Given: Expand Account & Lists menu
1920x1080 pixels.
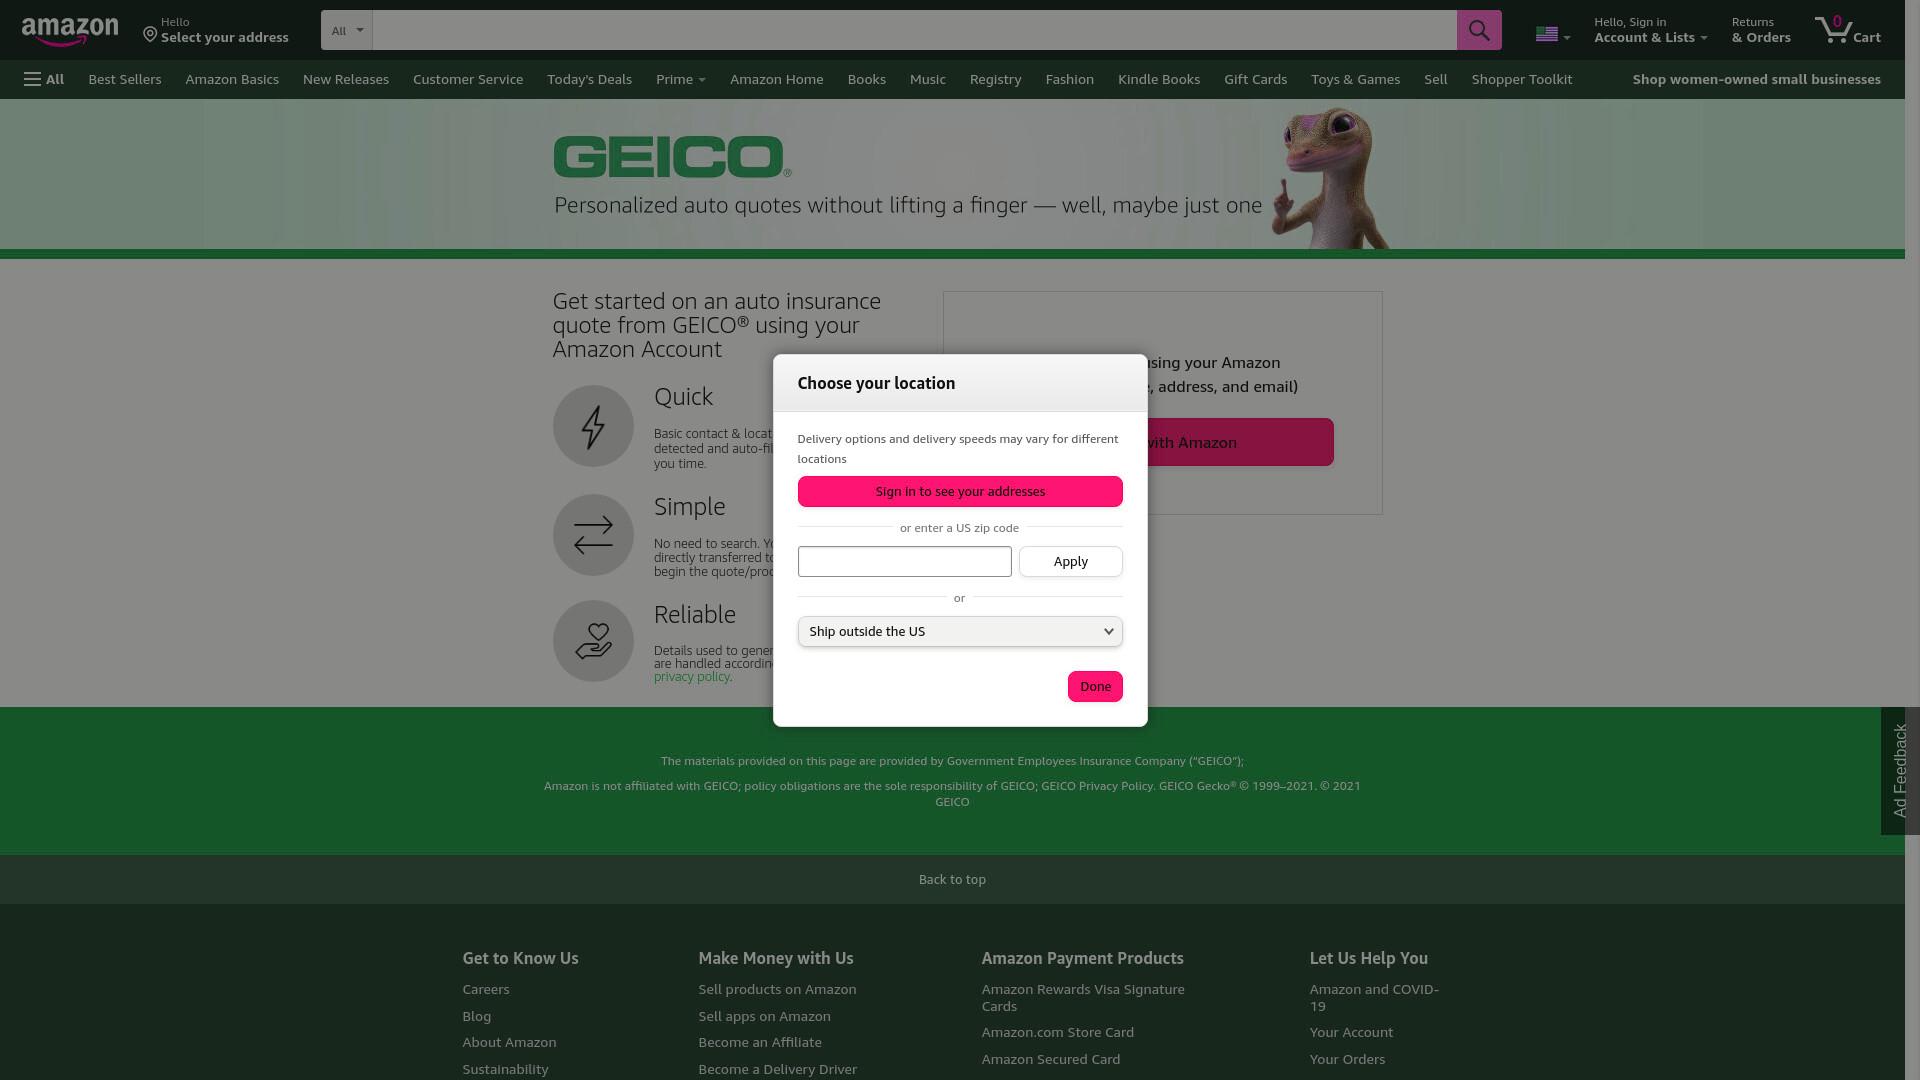Looking at the screenshot, I should click(x=1650, y=30).
